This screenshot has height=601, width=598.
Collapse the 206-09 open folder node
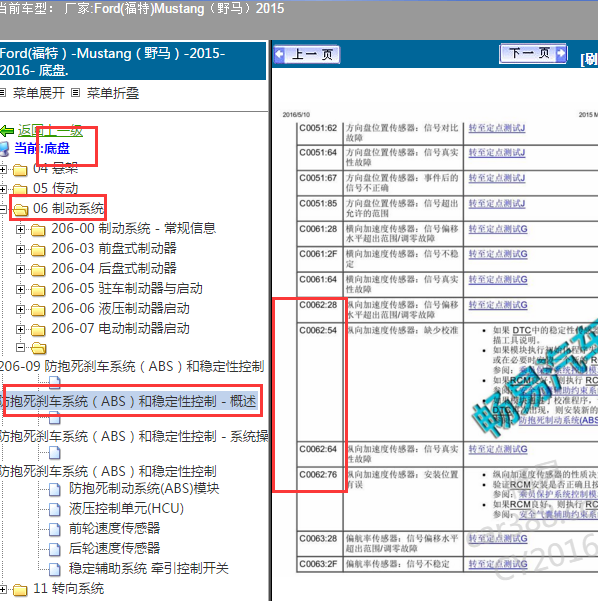20,347
